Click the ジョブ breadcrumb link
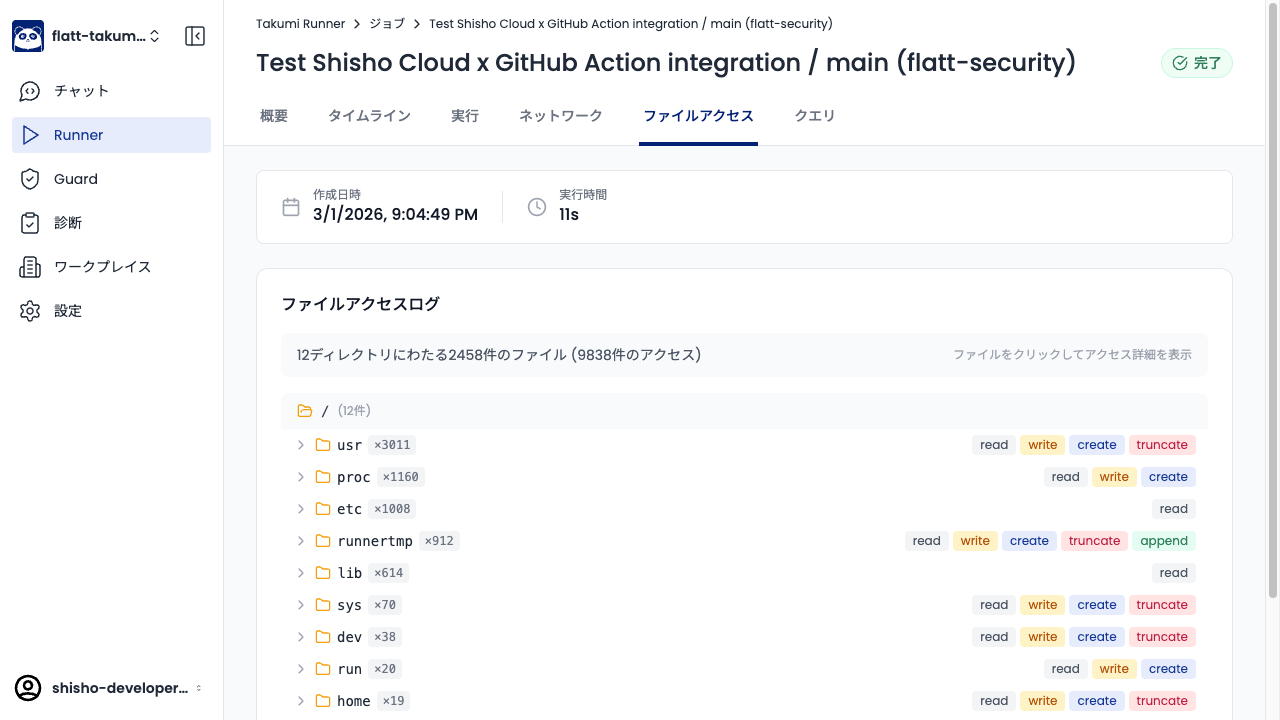 click(x=387, y=23)
